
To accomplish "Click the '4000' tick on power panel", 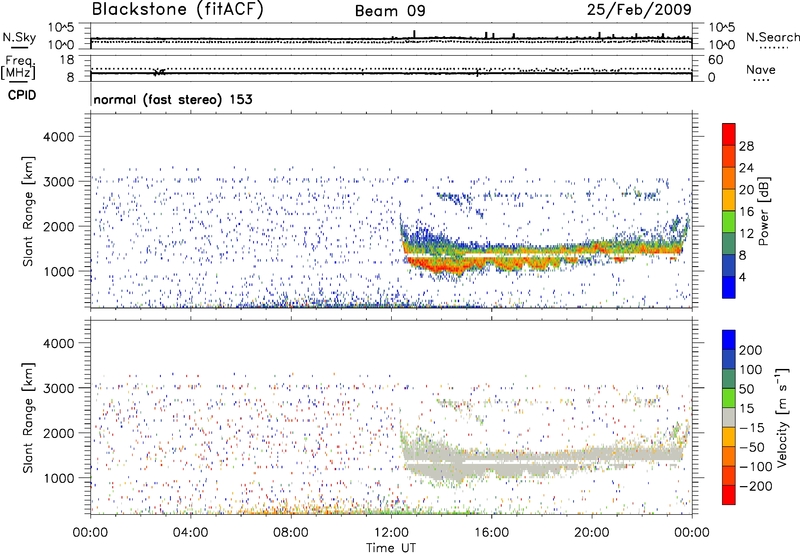I will 58,137.
